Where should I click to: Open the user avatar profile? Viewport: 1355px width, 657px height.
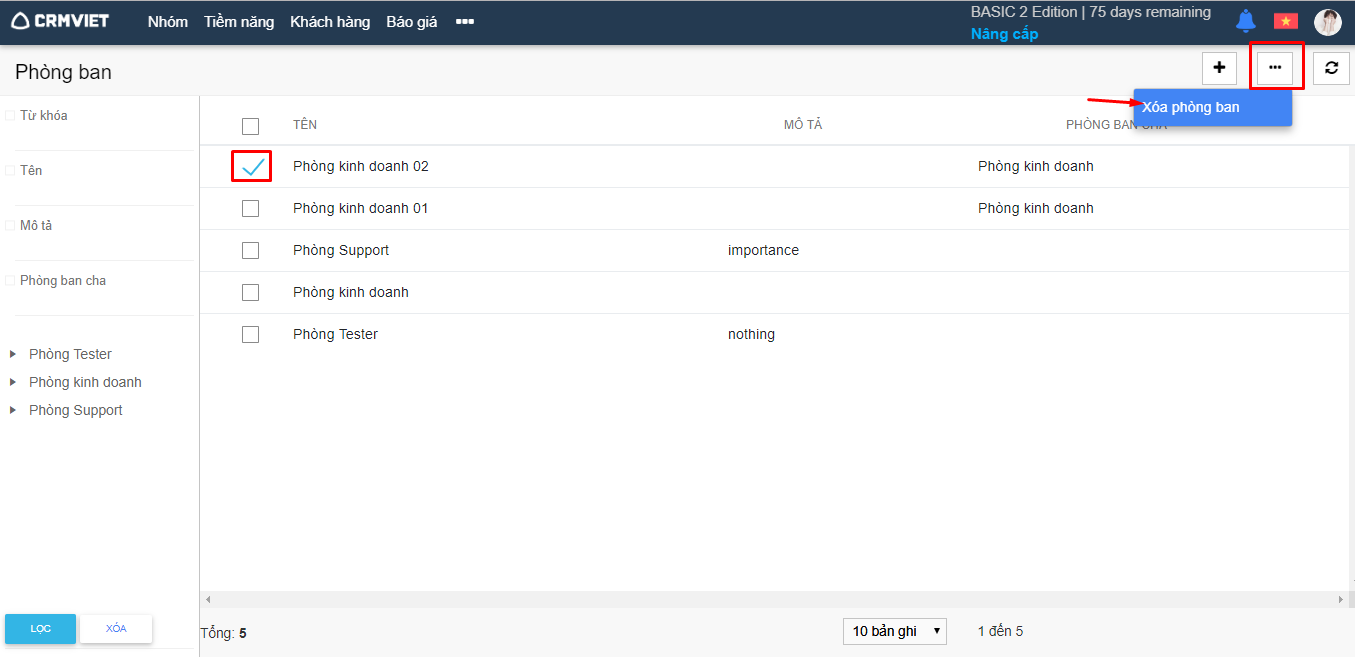point(1327,22)
